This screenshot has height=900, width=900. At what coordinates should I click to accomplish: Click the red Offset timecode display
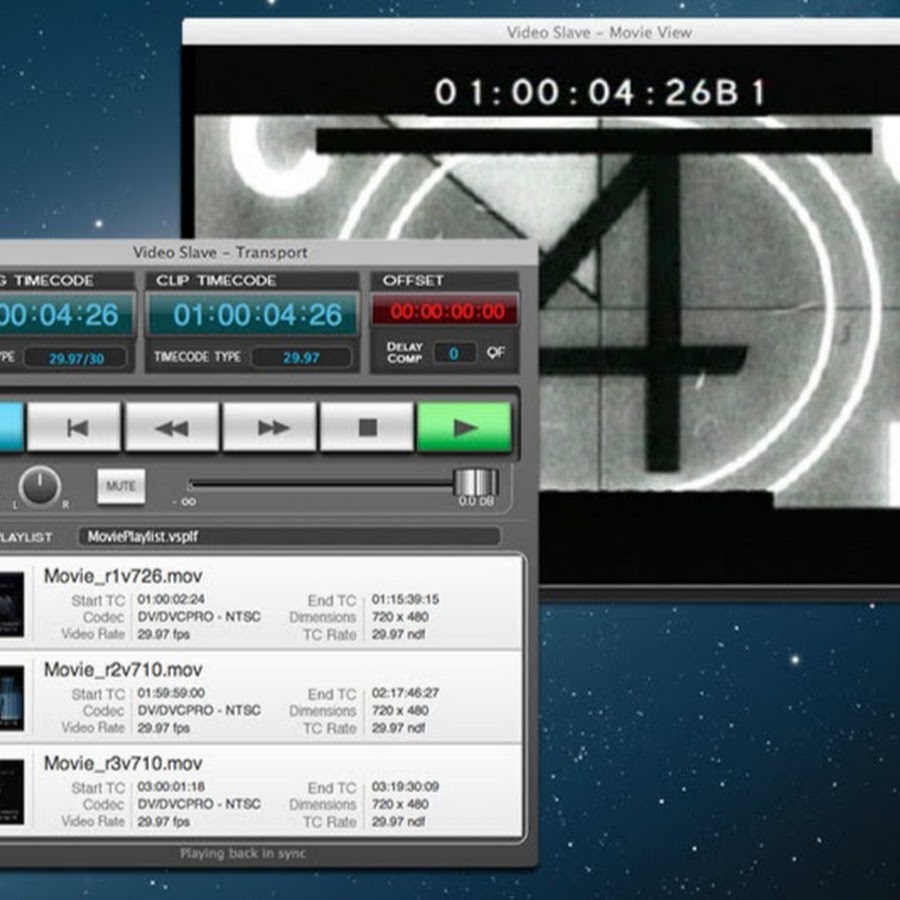pos(446,312)
